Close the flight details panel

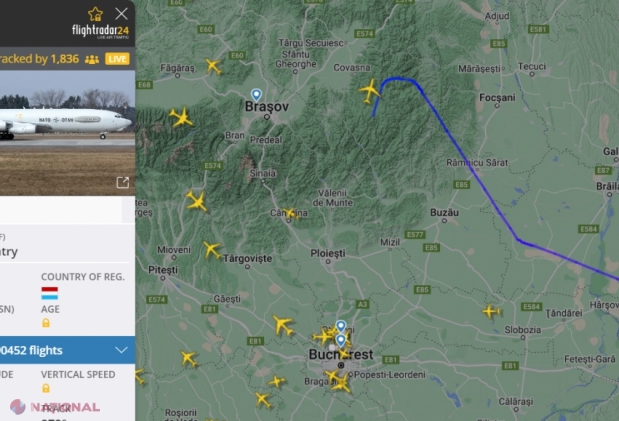click(x=121, y=14)
